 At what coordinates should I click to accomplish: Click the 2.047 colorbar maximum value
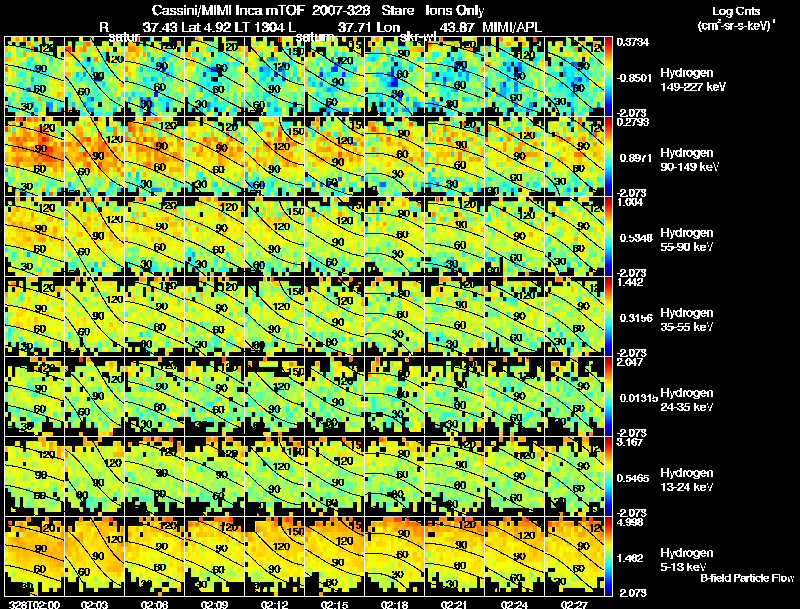[x=630, y=362]
